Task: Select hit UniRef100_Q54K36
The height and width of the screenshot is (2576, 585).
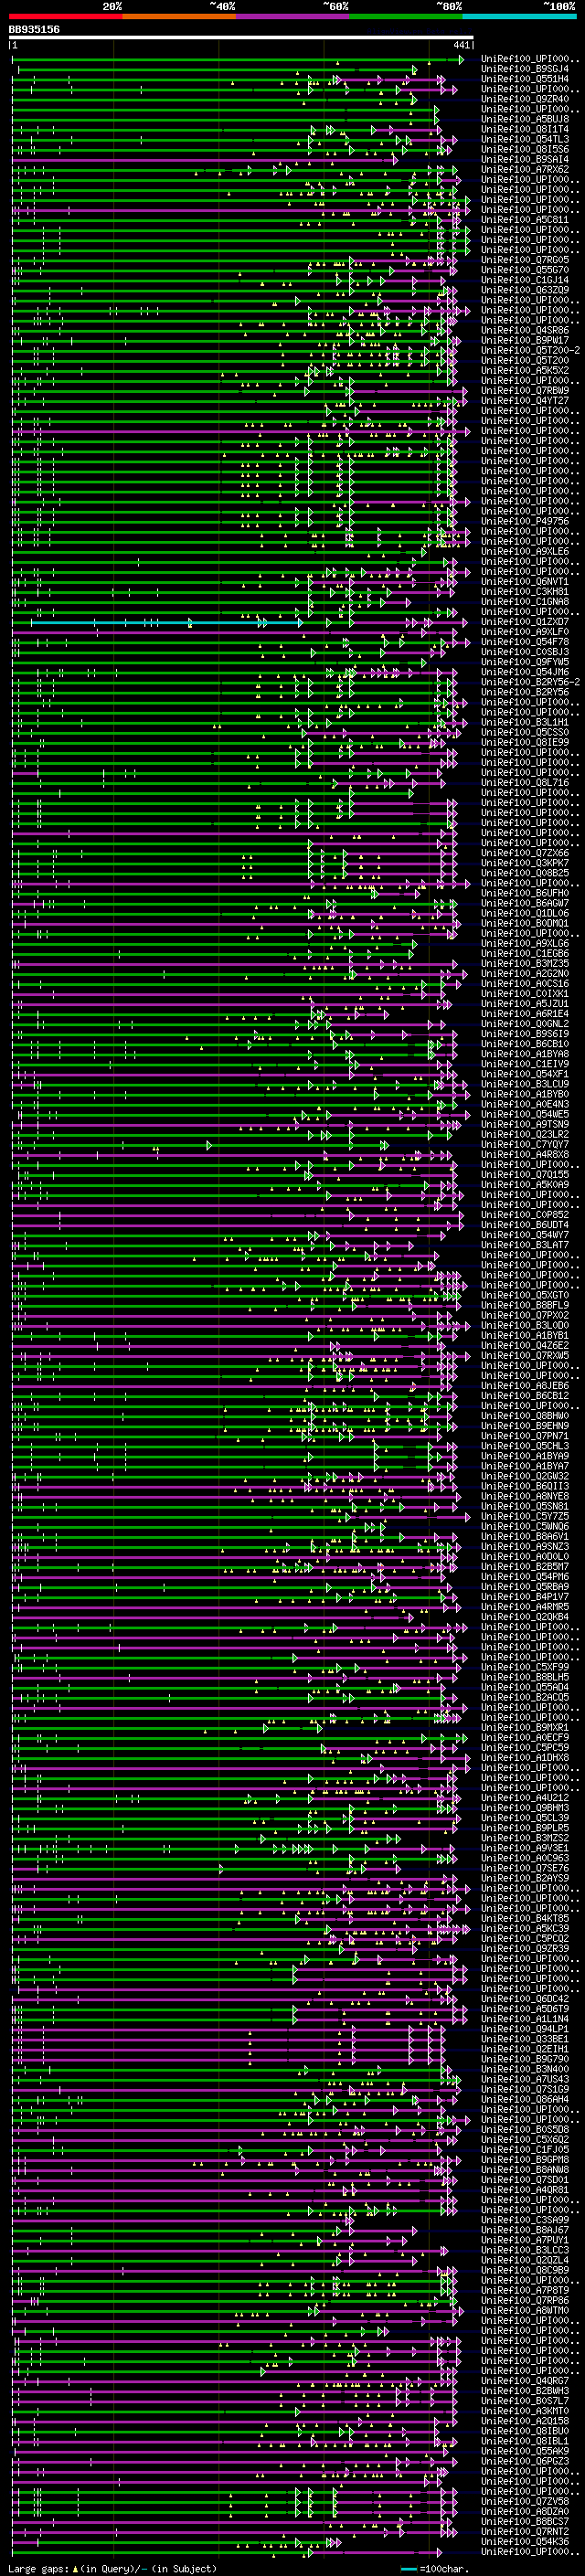Action: 525,2541
